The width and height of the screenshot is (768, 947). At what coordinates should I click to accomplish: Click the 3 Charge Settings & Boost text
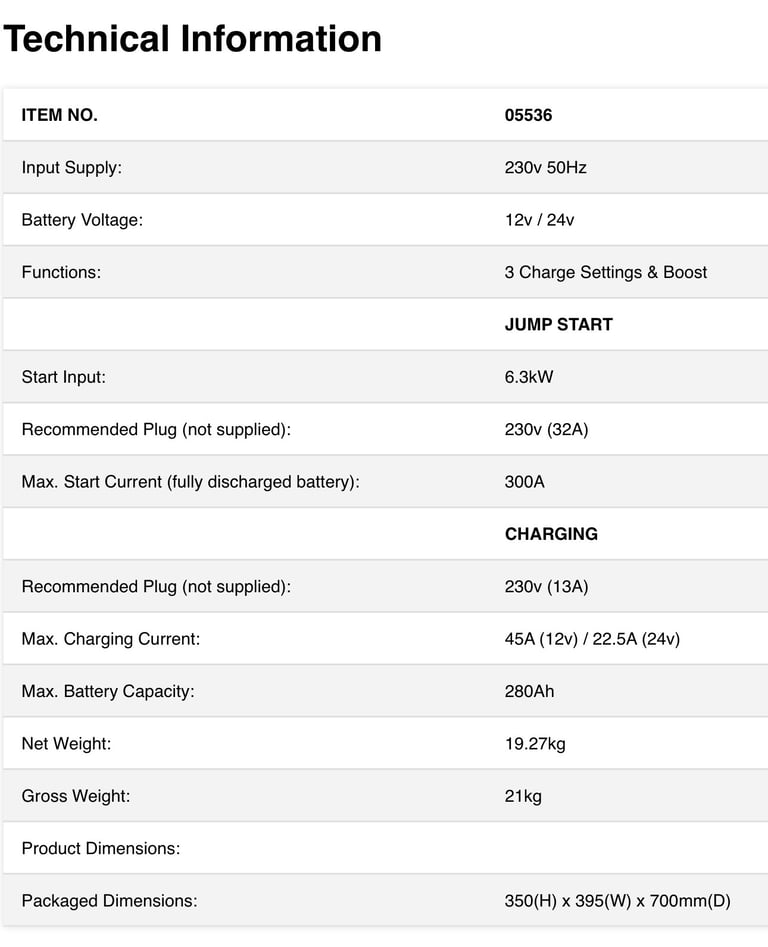[x=606, y=272]
